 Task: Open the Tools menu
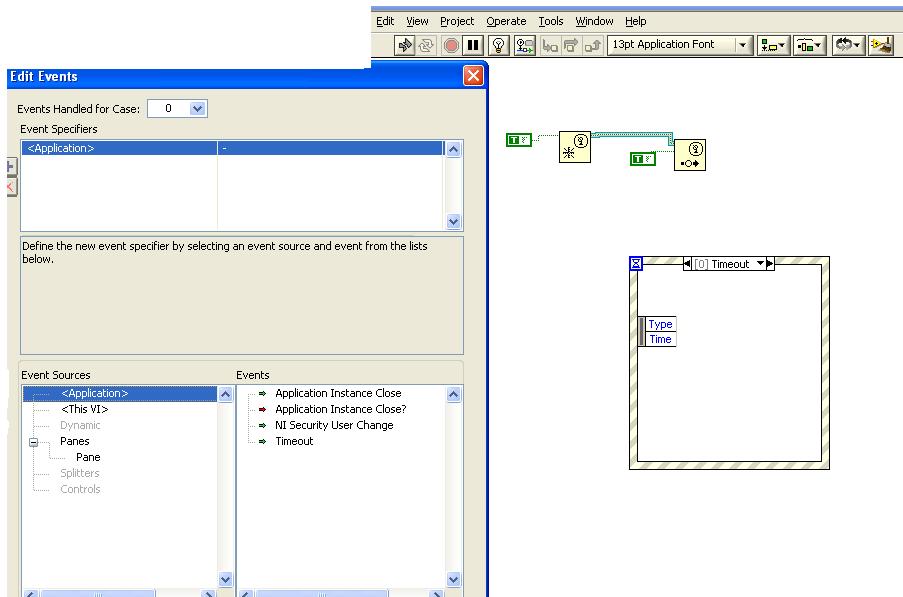(551, 21)
